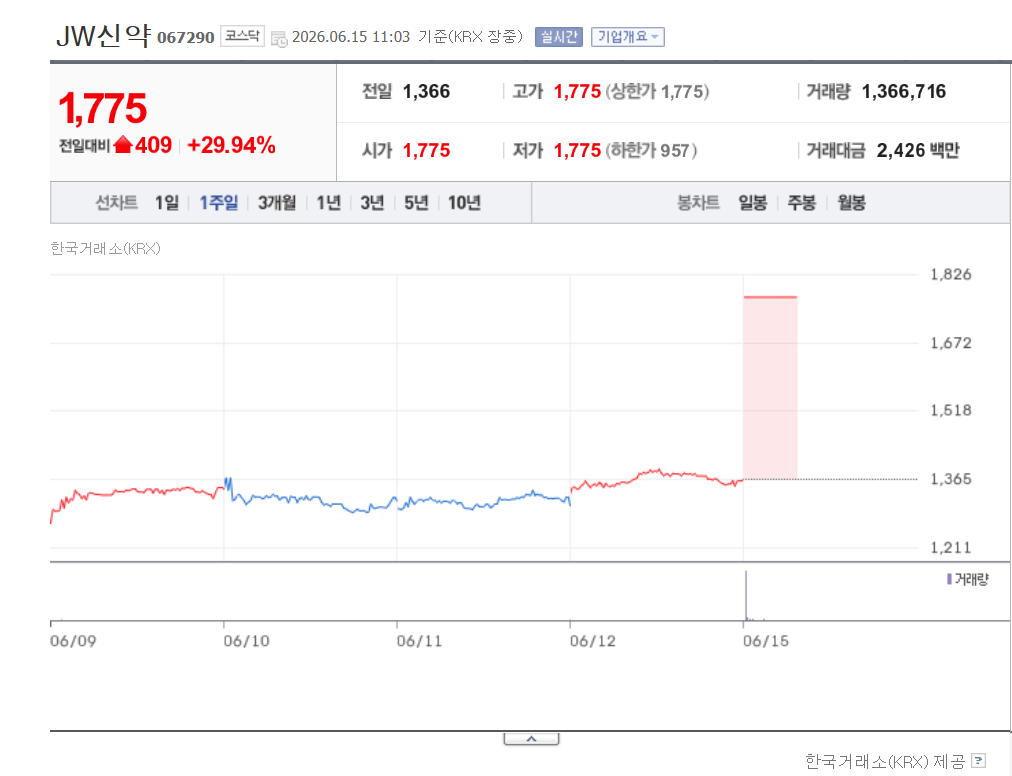Image resolution: width=1012 pixels, height=776 pixels.
Task: Click the 06/09 date label on the axis
Action: (x=73, y=641)
